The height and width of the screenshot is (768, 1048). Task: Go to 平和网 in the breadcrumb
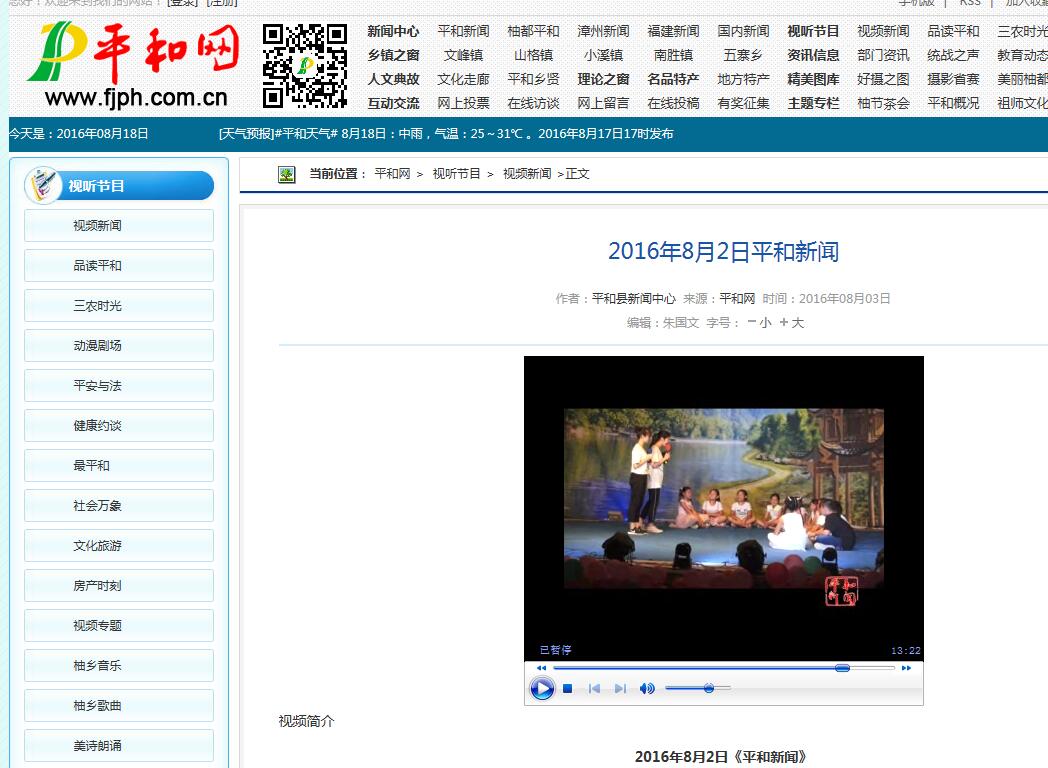392,174
